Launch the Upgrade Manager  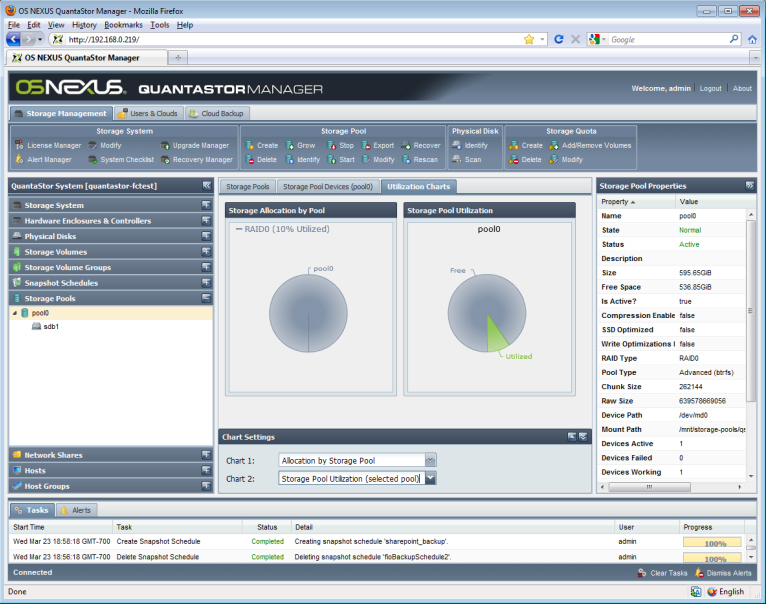[195, 146]
